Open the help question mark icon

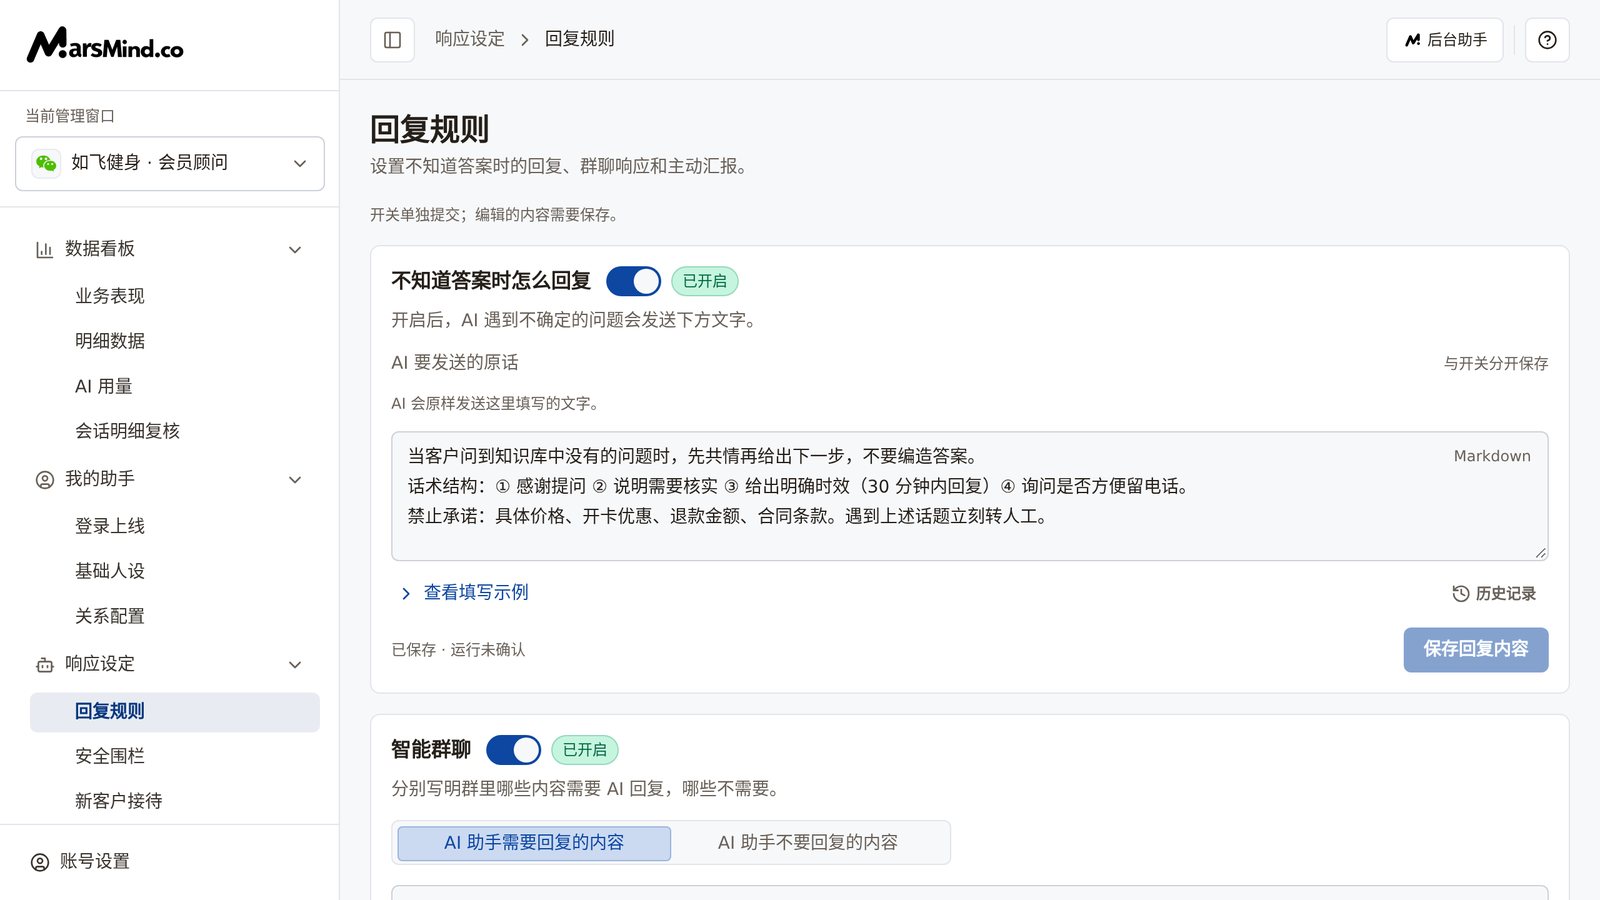(x=1547, y=40)
